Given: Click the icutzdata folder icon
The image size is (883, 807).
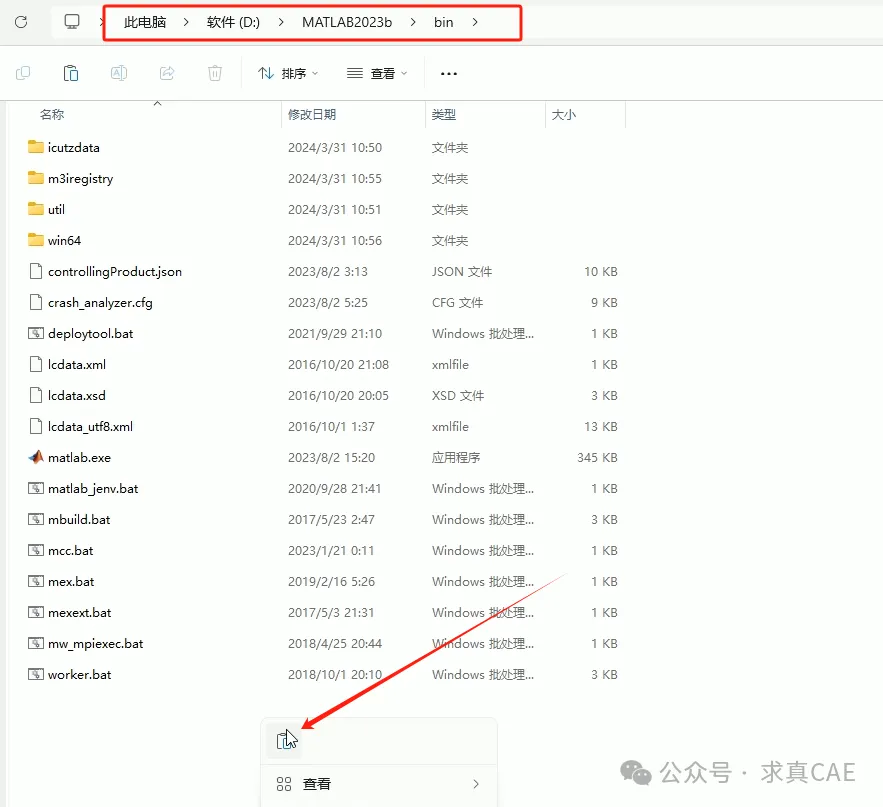Looking at the screenshot, I should pyautogui.click(x=35, y=147).
